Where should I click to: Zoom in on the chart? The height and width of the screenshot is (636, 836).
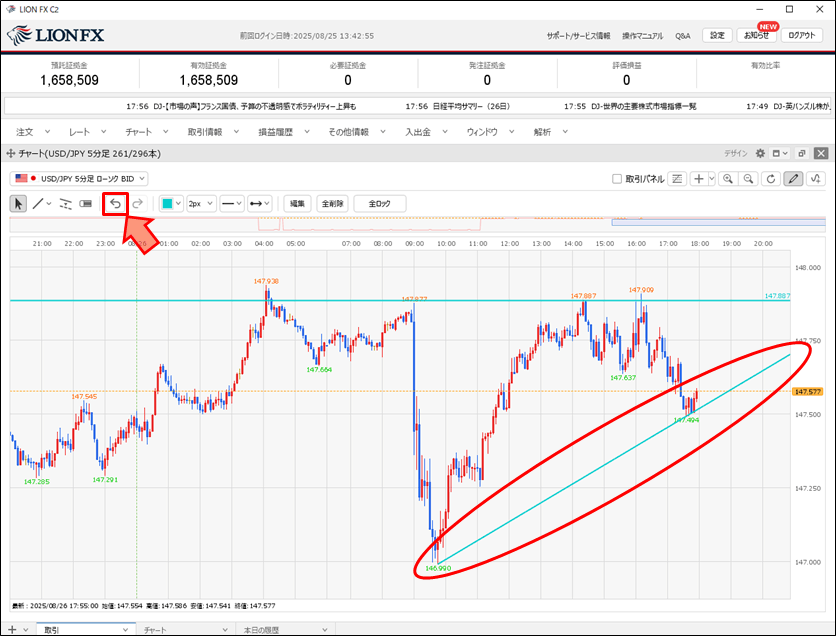(x=728, y=179)
